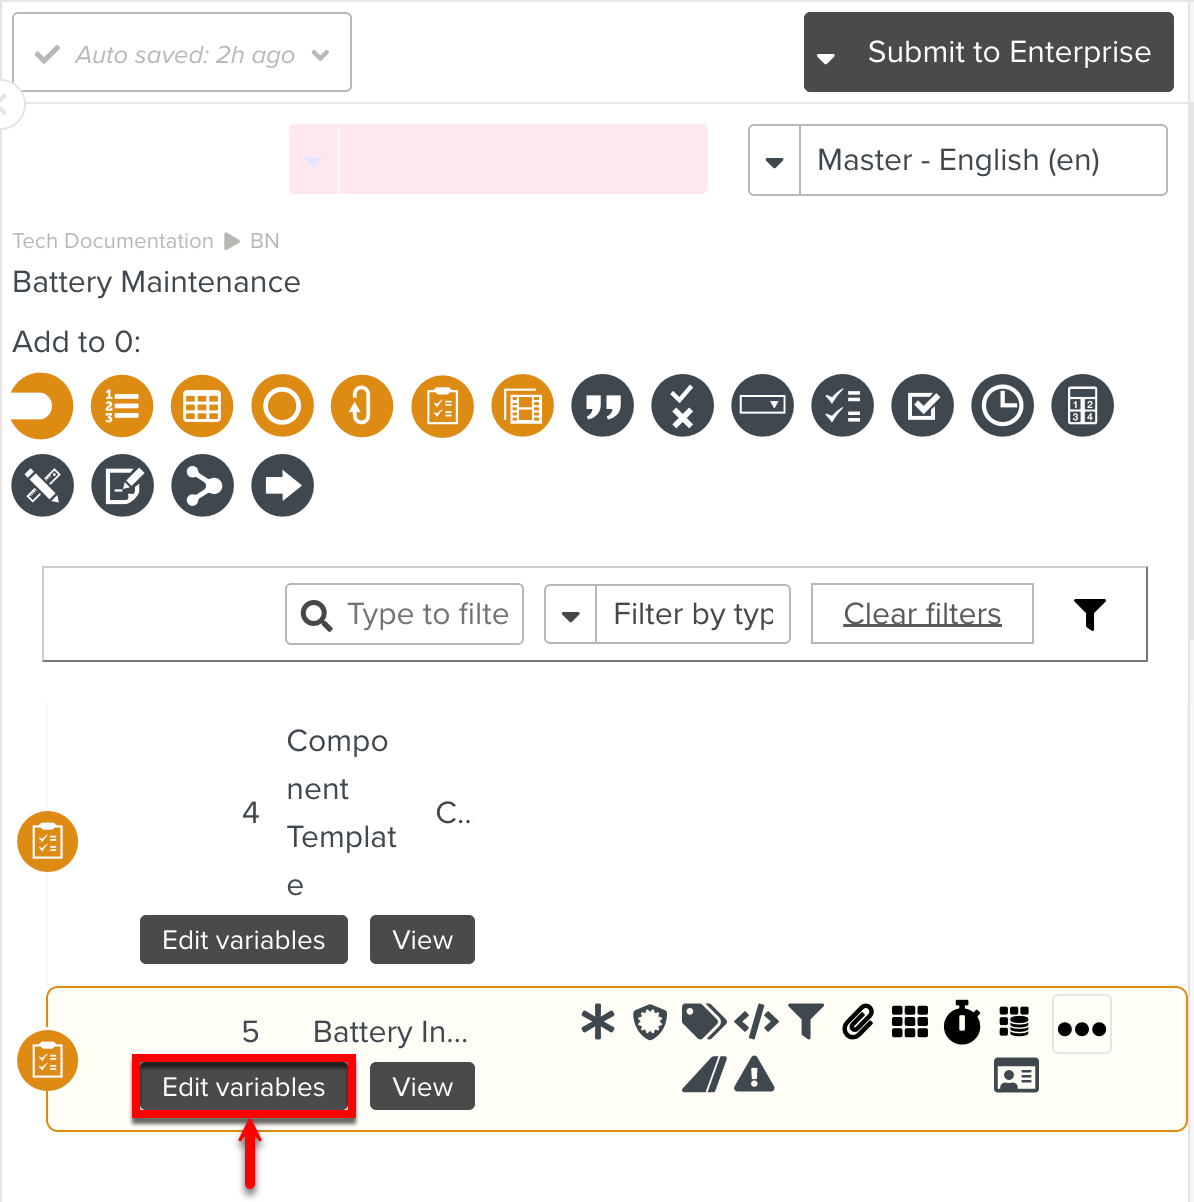Toggle the black funnel filter button
Viewport: 1194px width, 1202px height.
(x=1090, y=614)
